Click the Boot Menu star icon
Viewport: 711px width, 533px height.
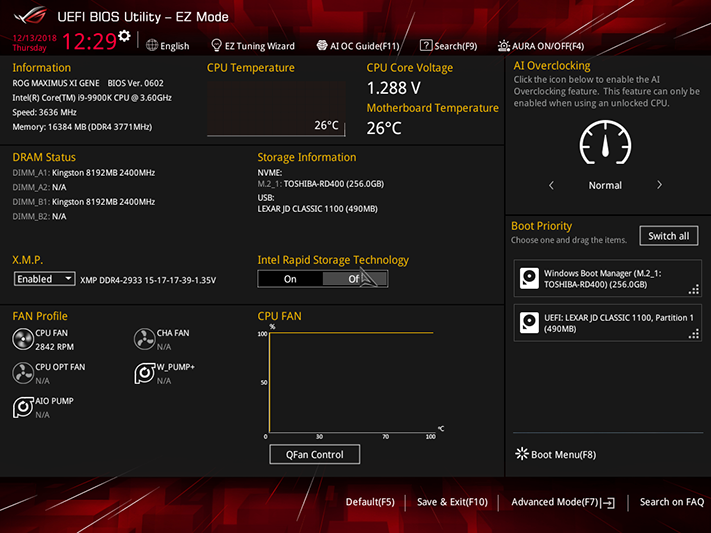click(x=522, y=454)
